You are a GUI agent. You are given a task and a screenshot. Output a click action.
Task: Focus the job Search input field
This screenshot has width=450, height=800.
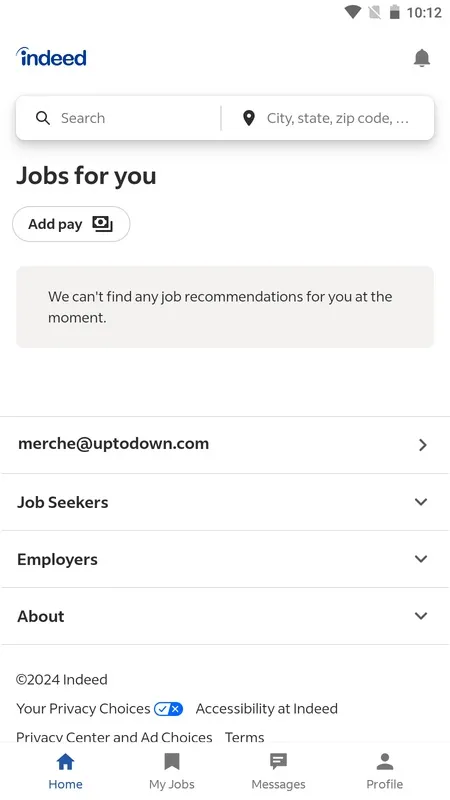pyautogui.click(x=118, y=118)
